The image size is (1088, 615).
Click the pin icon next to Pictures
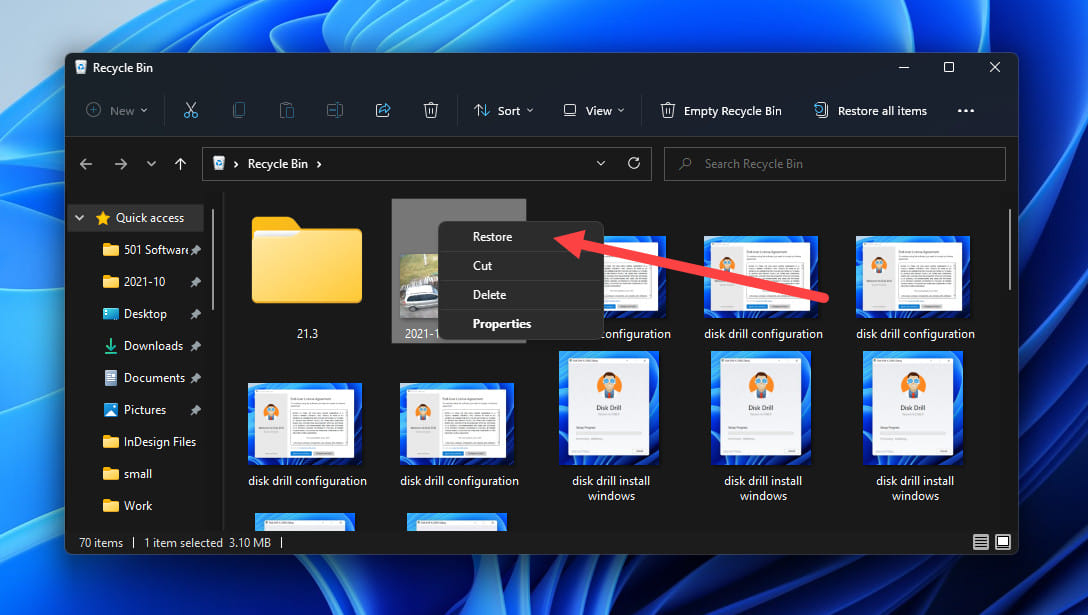[x=196, y=410]
